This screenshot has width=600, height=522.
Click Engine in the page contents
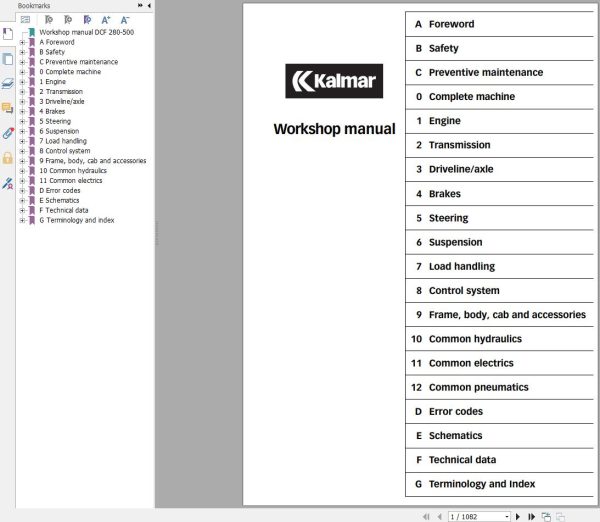click(x=445, y=121)
